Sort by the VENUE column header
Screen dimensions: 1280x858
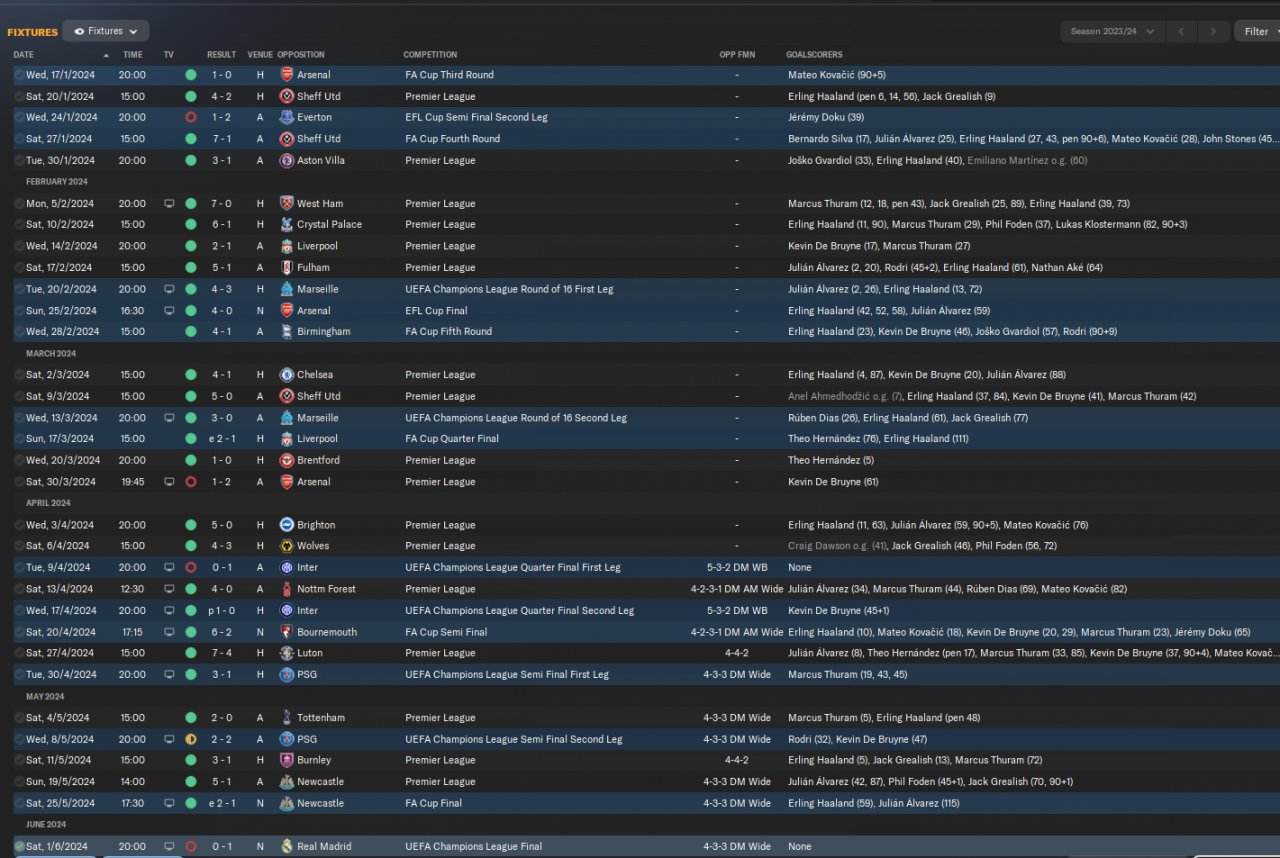(260, 55)
